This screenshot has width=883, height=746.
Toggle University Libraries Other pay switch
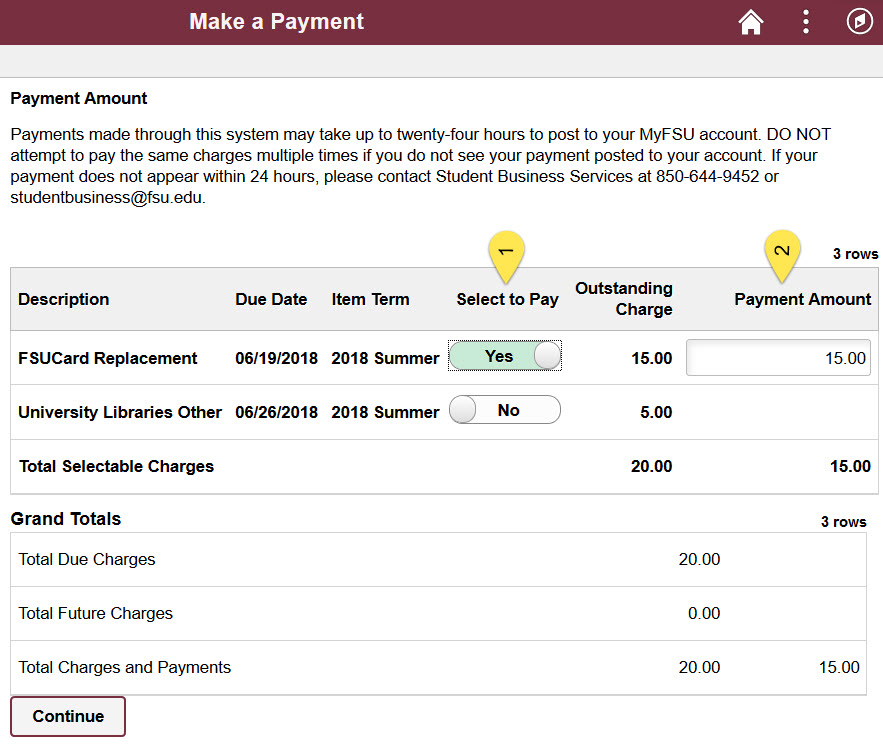pos(505,410)
